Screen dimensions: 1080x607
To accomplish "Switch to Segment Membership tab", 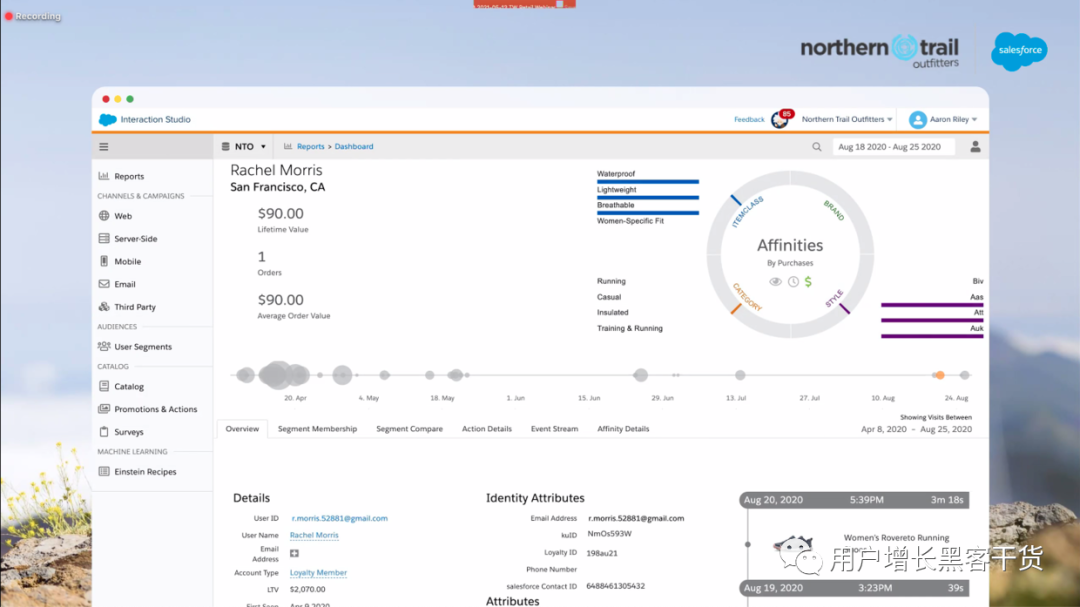I will click(x=318, y=429).
